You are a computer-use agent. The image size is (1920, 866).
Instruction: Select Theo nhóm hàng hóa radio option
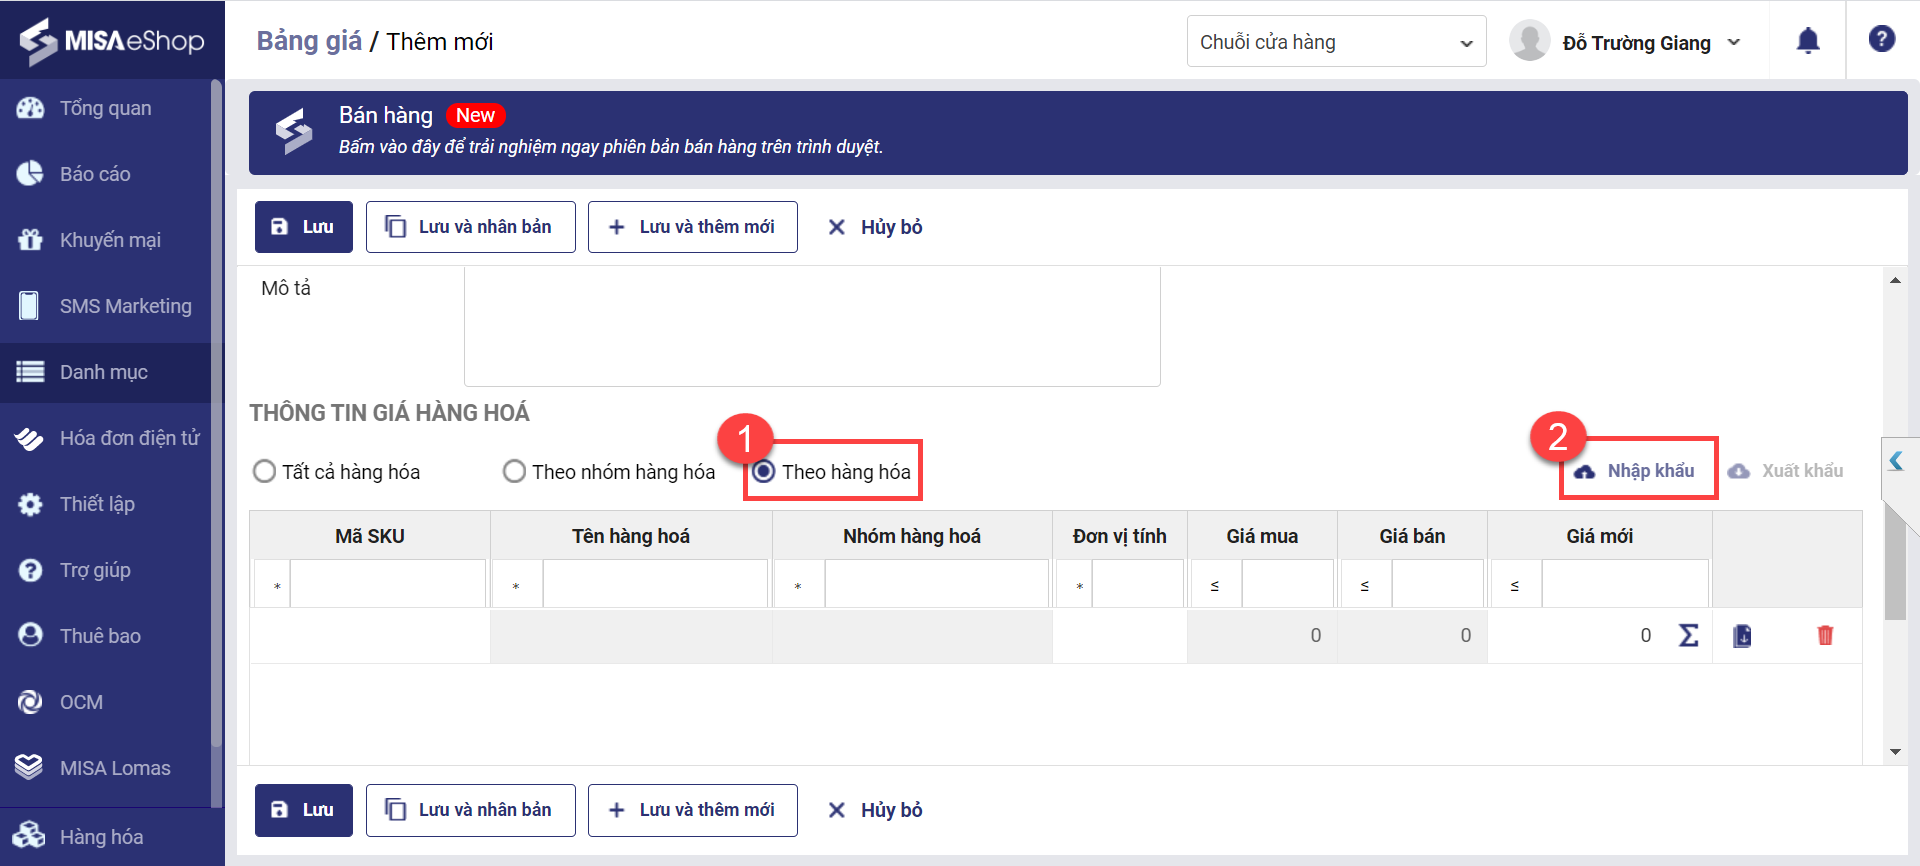tap(514, 471)
